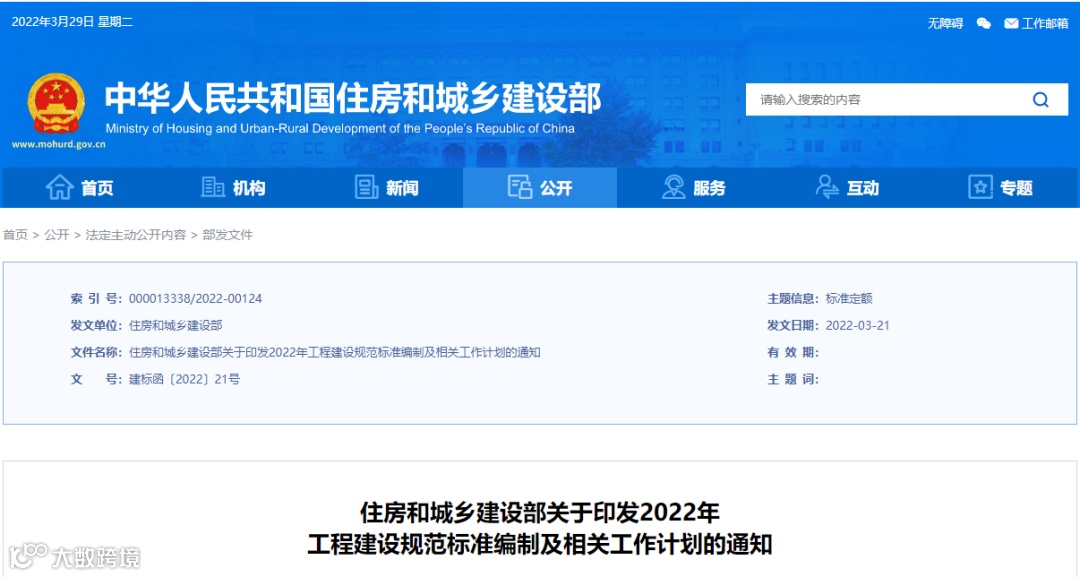1080x577 pixels.
Task: Click the search magnifier icon
Action: [1041, 100]
